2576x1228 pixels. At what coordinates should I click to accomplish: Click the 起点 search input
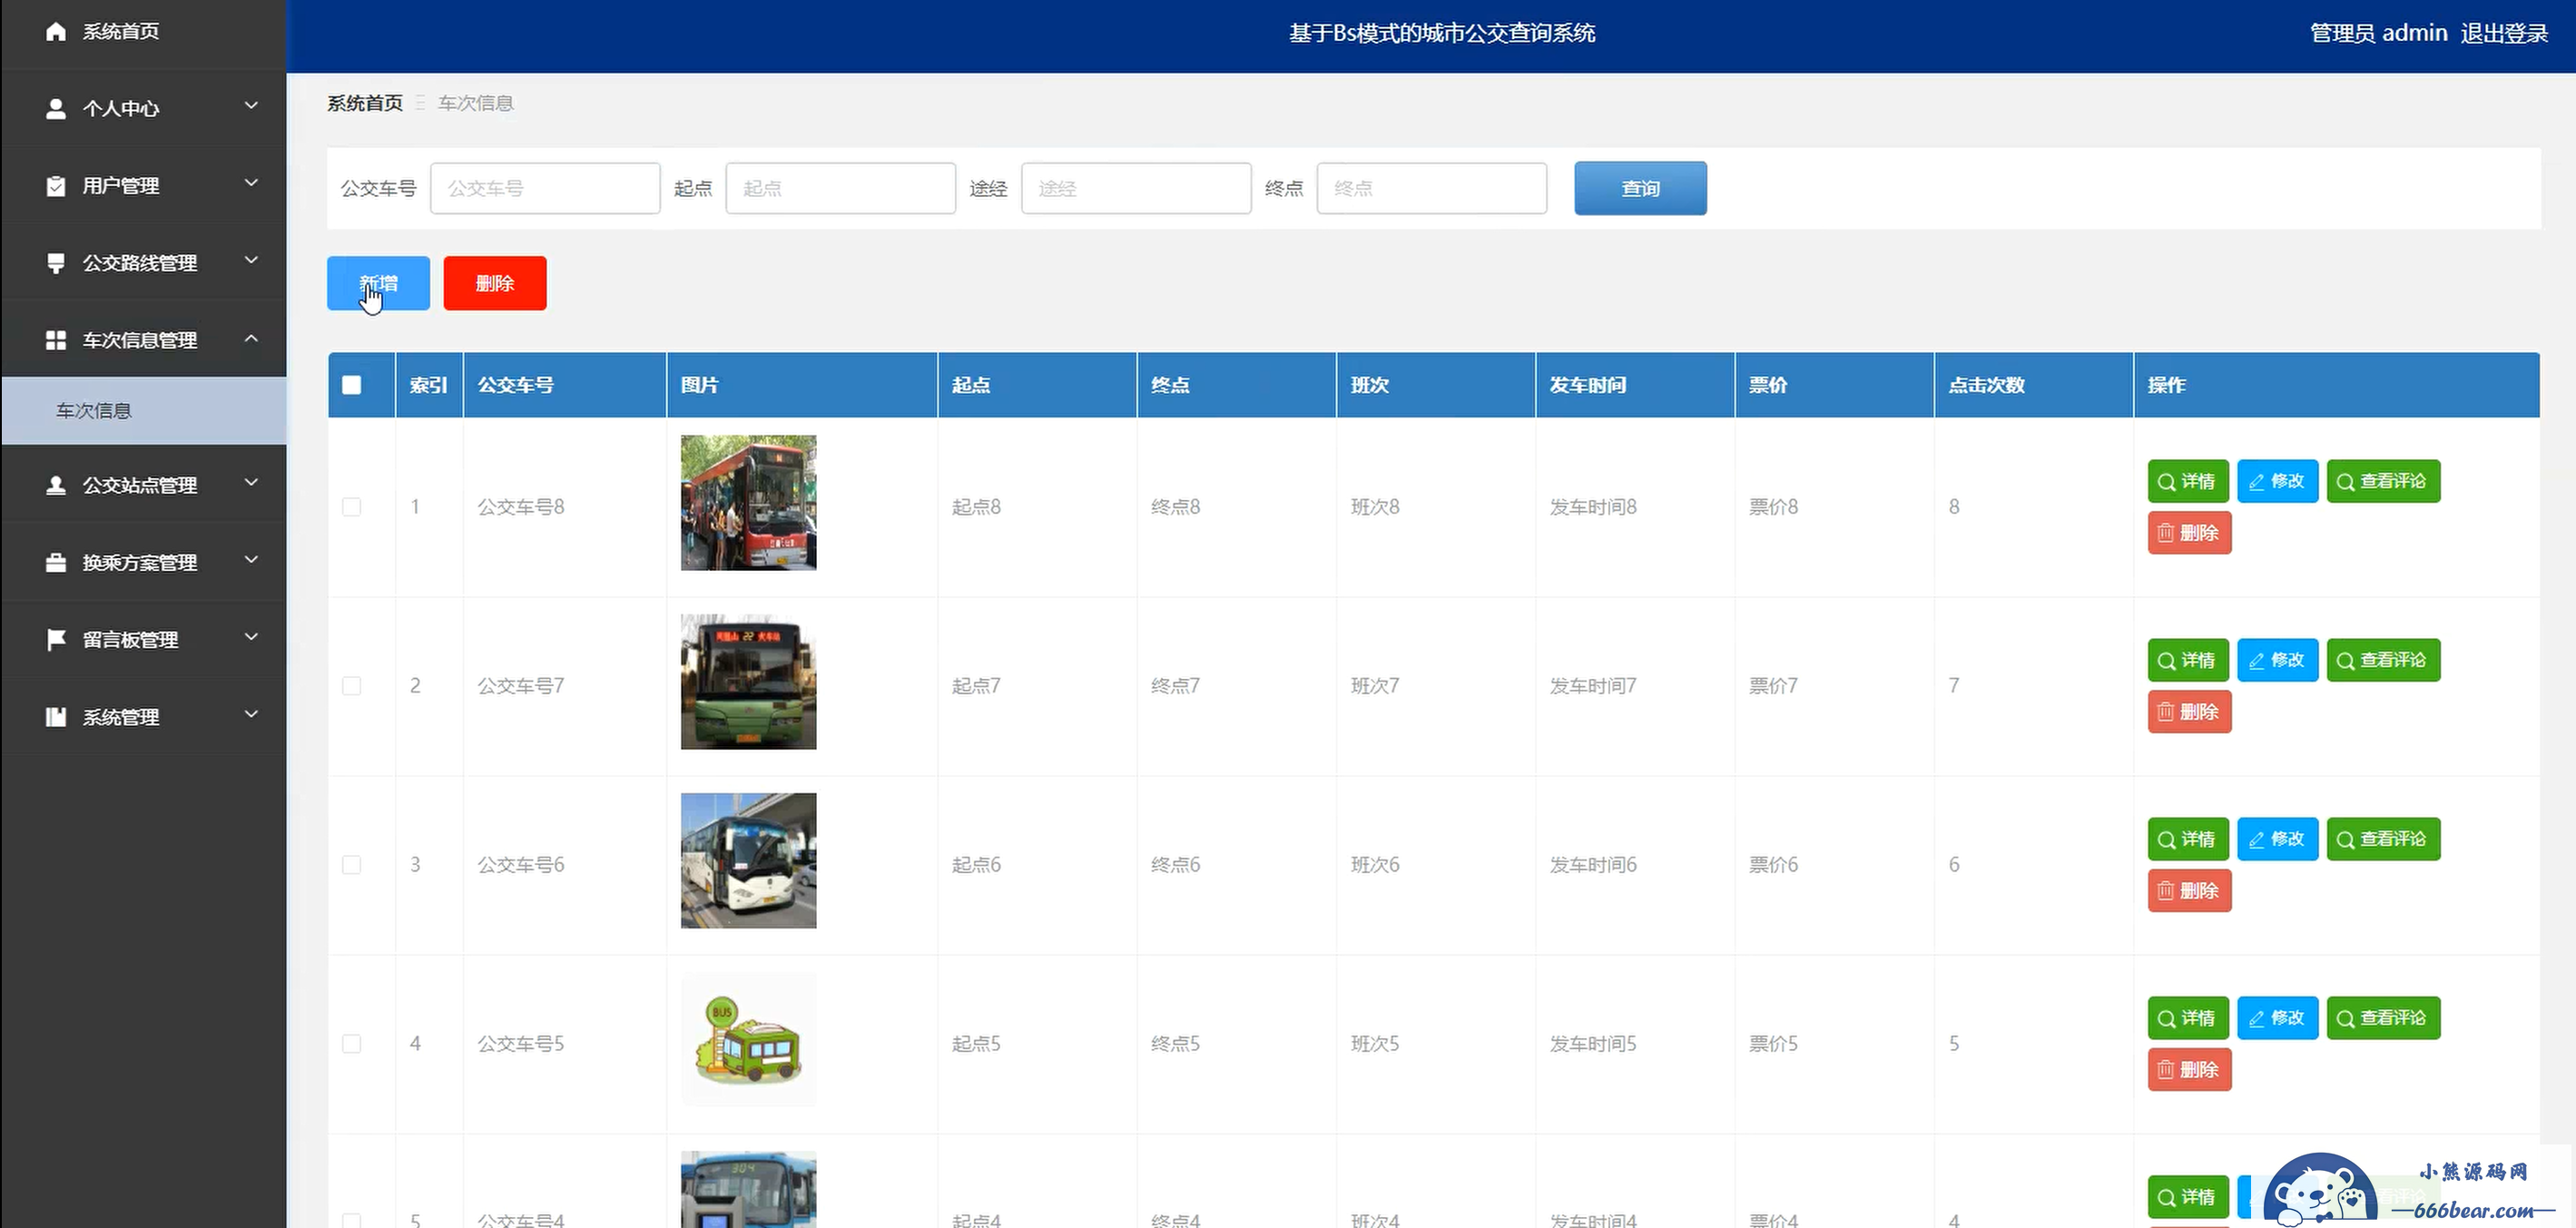click(x=841, y=188)
